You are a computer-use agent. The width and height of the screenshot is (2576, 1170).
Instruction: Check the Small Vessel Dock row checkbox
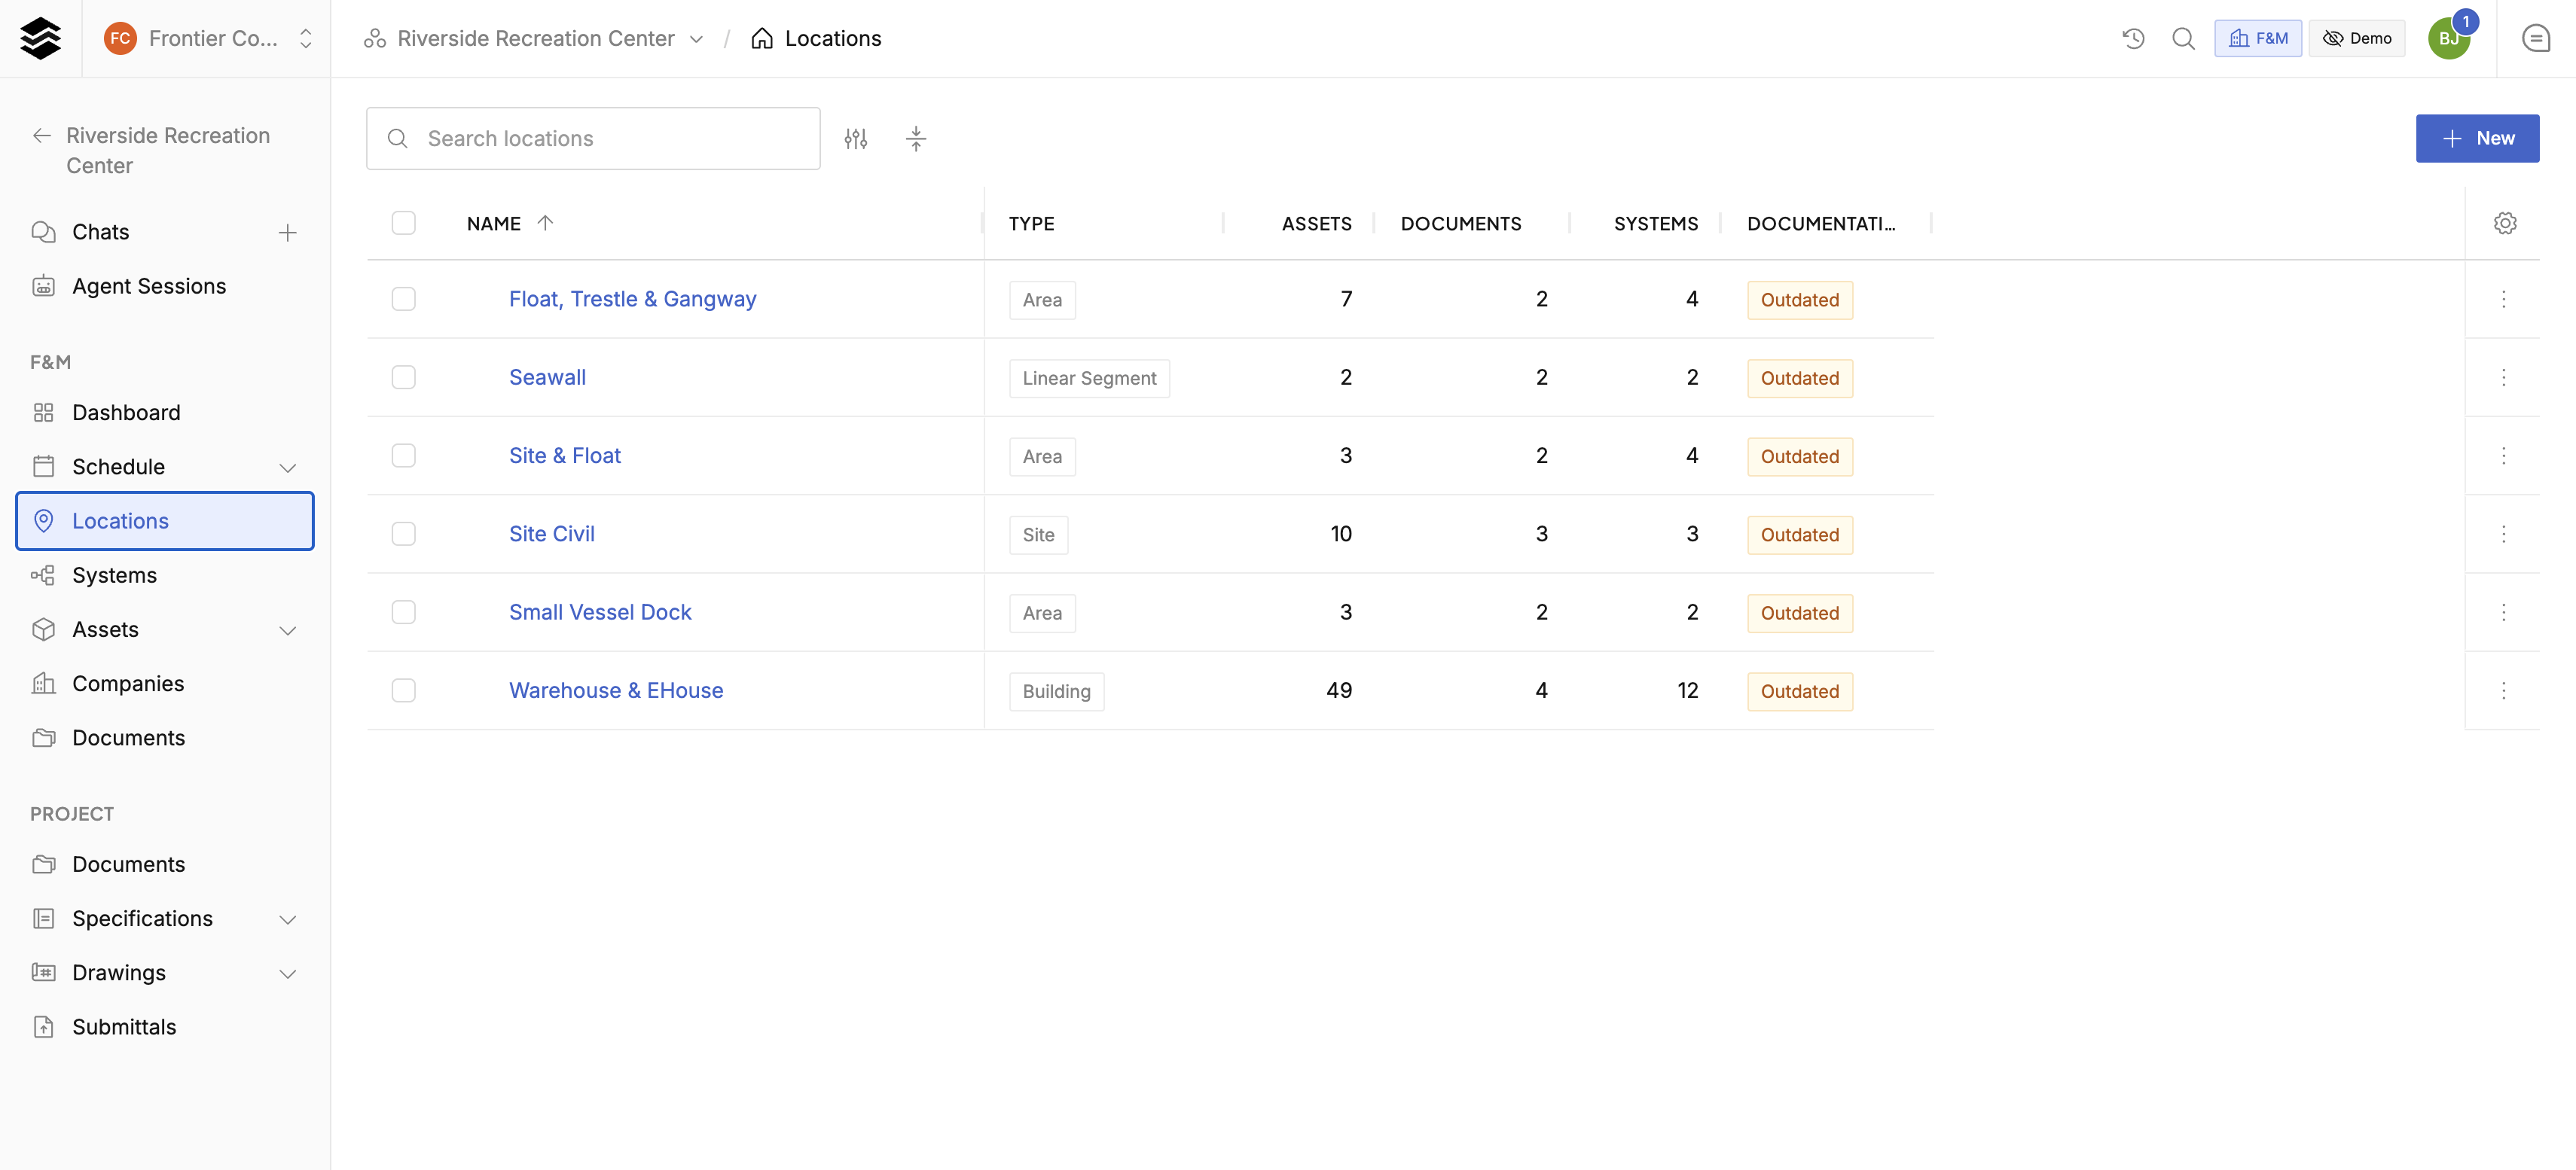point(404,612)
